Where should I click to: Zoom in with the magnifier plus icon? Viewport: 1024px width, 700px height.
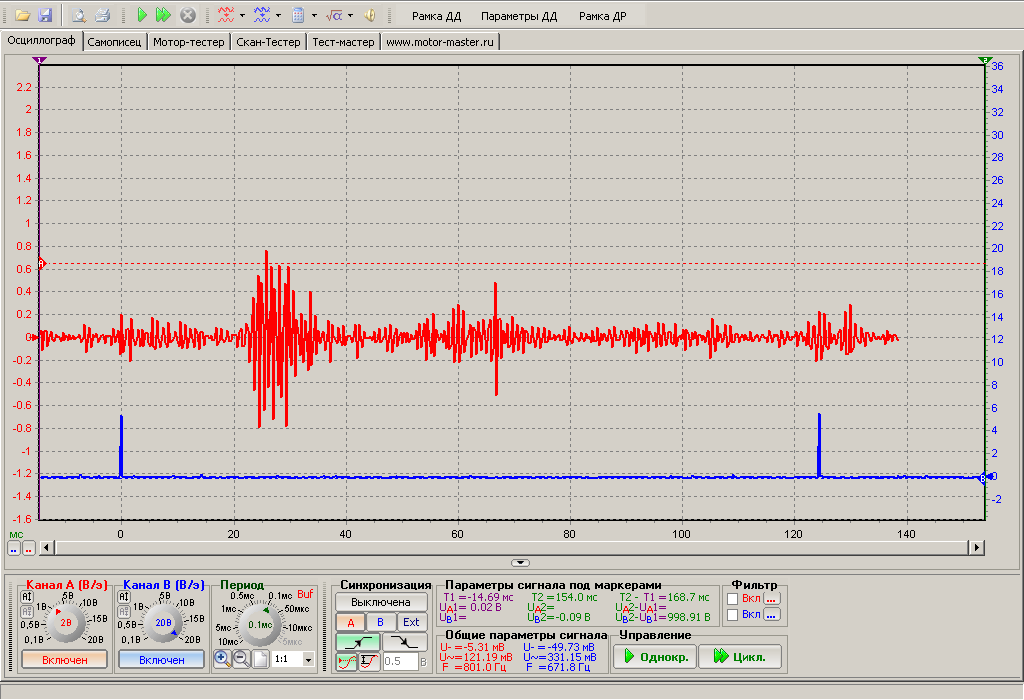point(222,659)
